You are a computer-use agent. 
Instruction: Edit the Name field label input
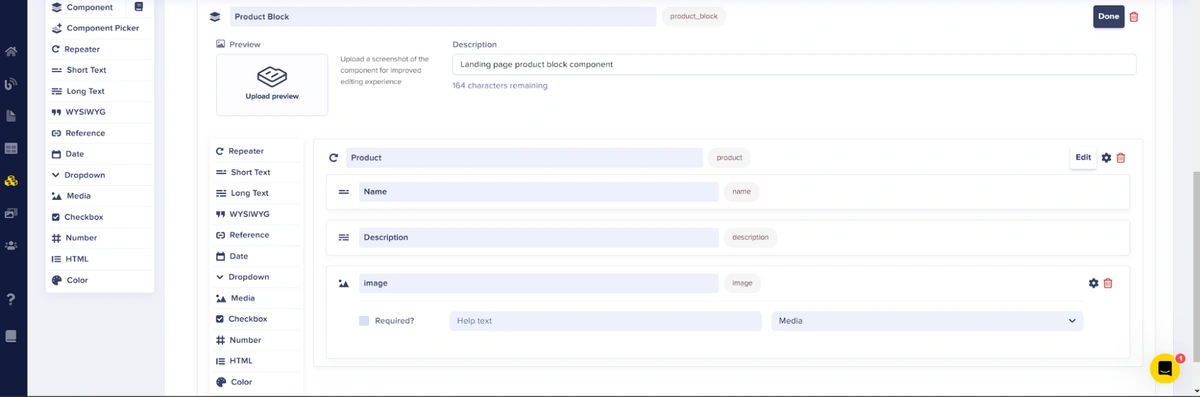[x=538, y=191]
